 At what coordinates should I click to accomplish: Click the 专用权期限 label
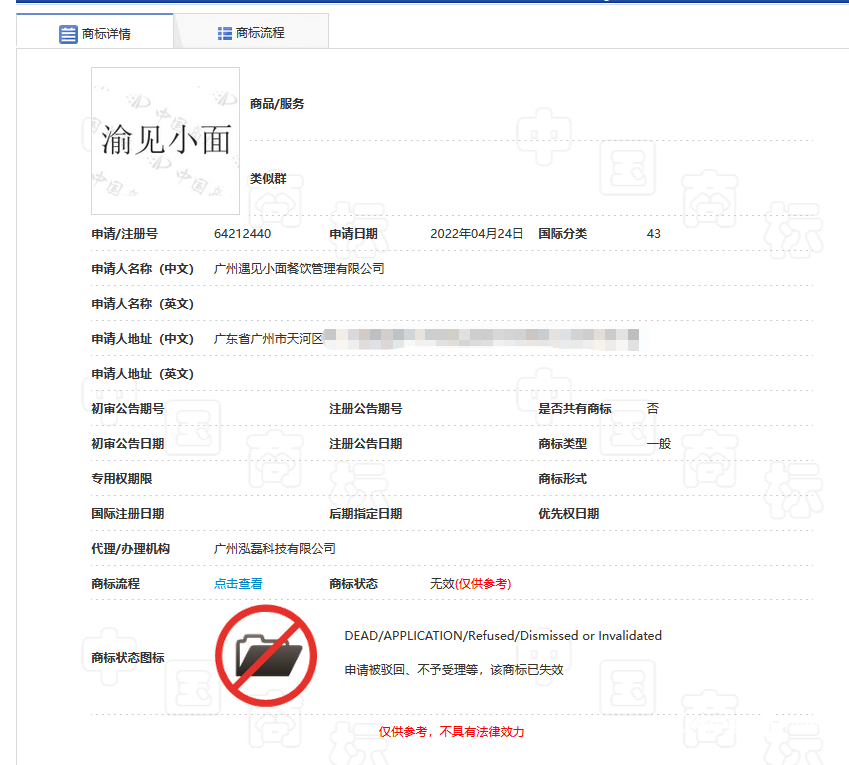[122, 479]
